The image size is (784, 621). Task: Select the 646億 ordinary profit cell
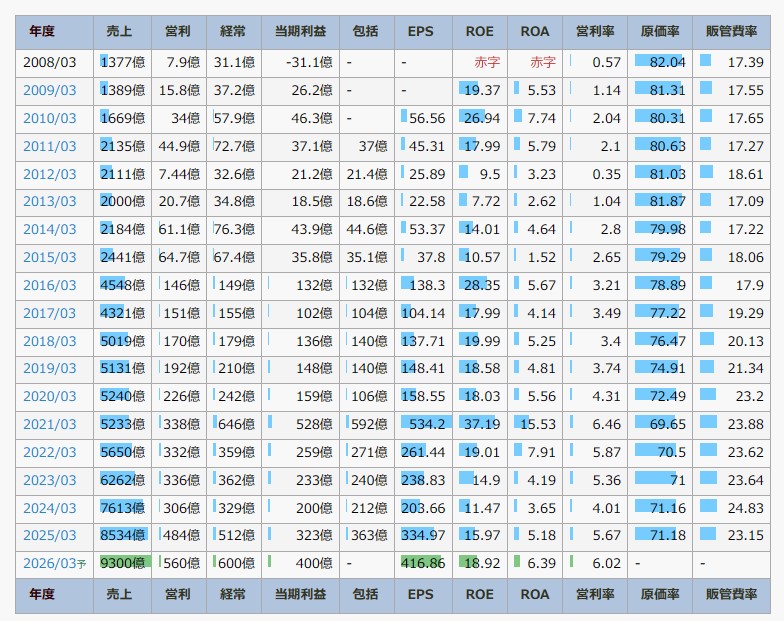[234, 424]
